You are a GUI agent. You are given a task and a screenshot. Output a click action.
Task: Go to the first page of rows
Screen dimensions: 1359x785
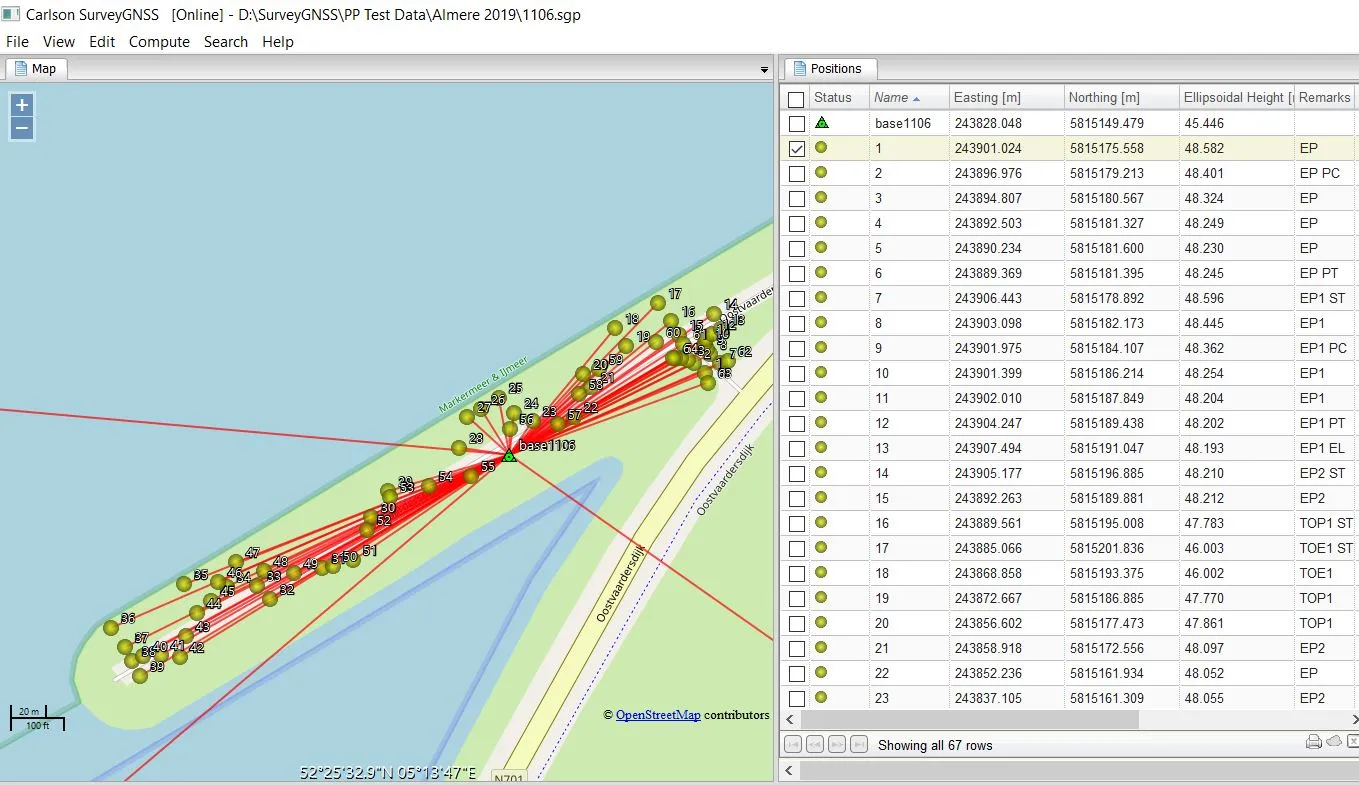(x=792, y=744)
